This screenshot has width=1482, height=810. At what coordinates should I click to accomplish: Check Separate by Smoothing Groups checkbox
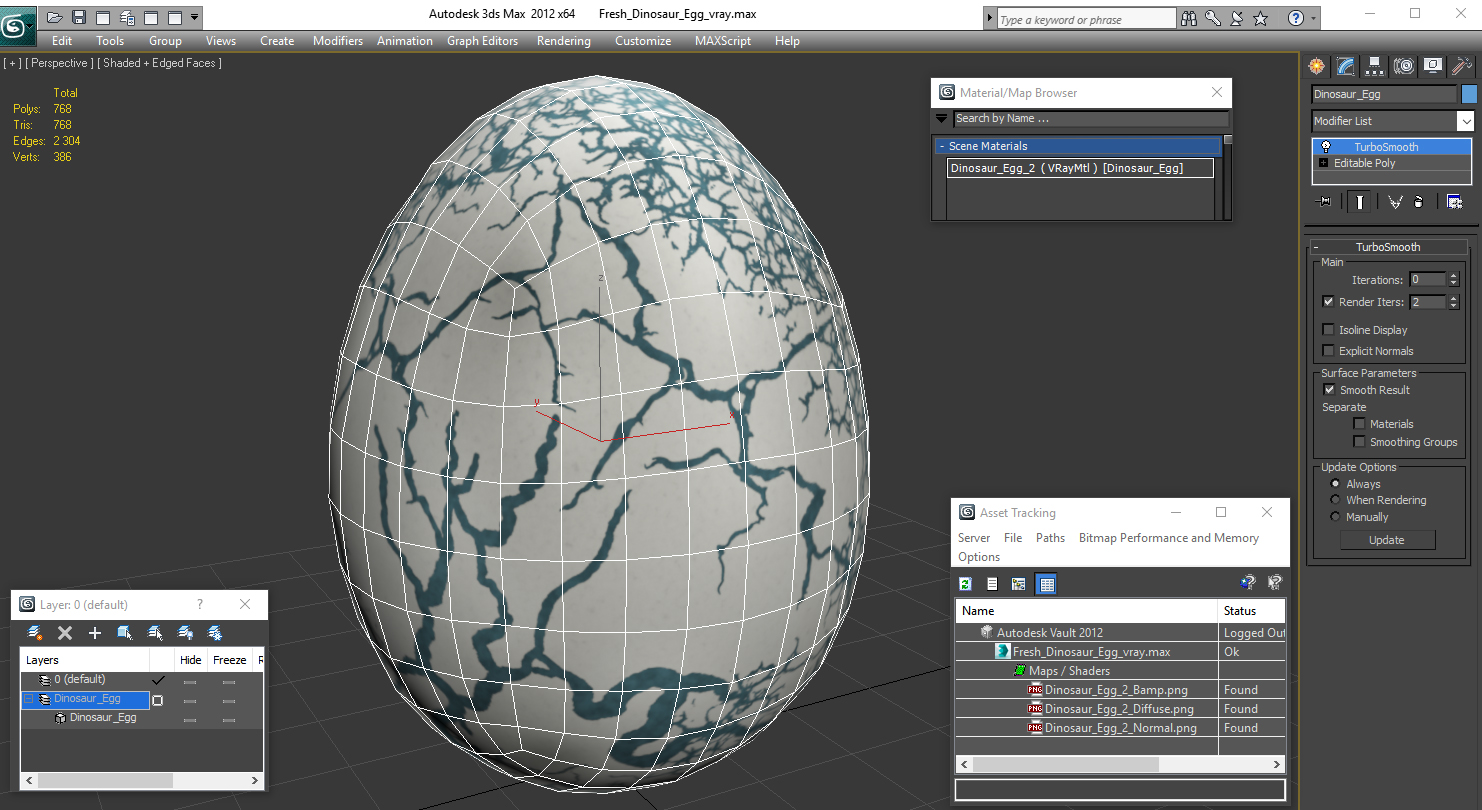coord(1359,441)
